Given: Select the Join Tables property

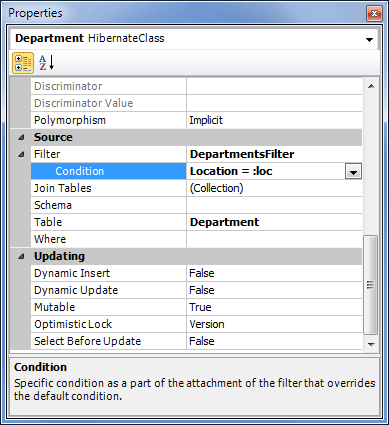Looking at the screenshot, I should (x=63, y=188).
